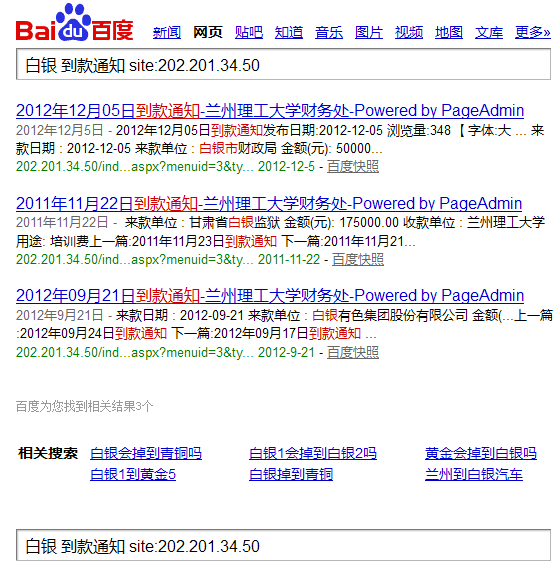Go to the 文库 tab
The height and width of the screenshot is (570, 554).
tap(489, 32)
